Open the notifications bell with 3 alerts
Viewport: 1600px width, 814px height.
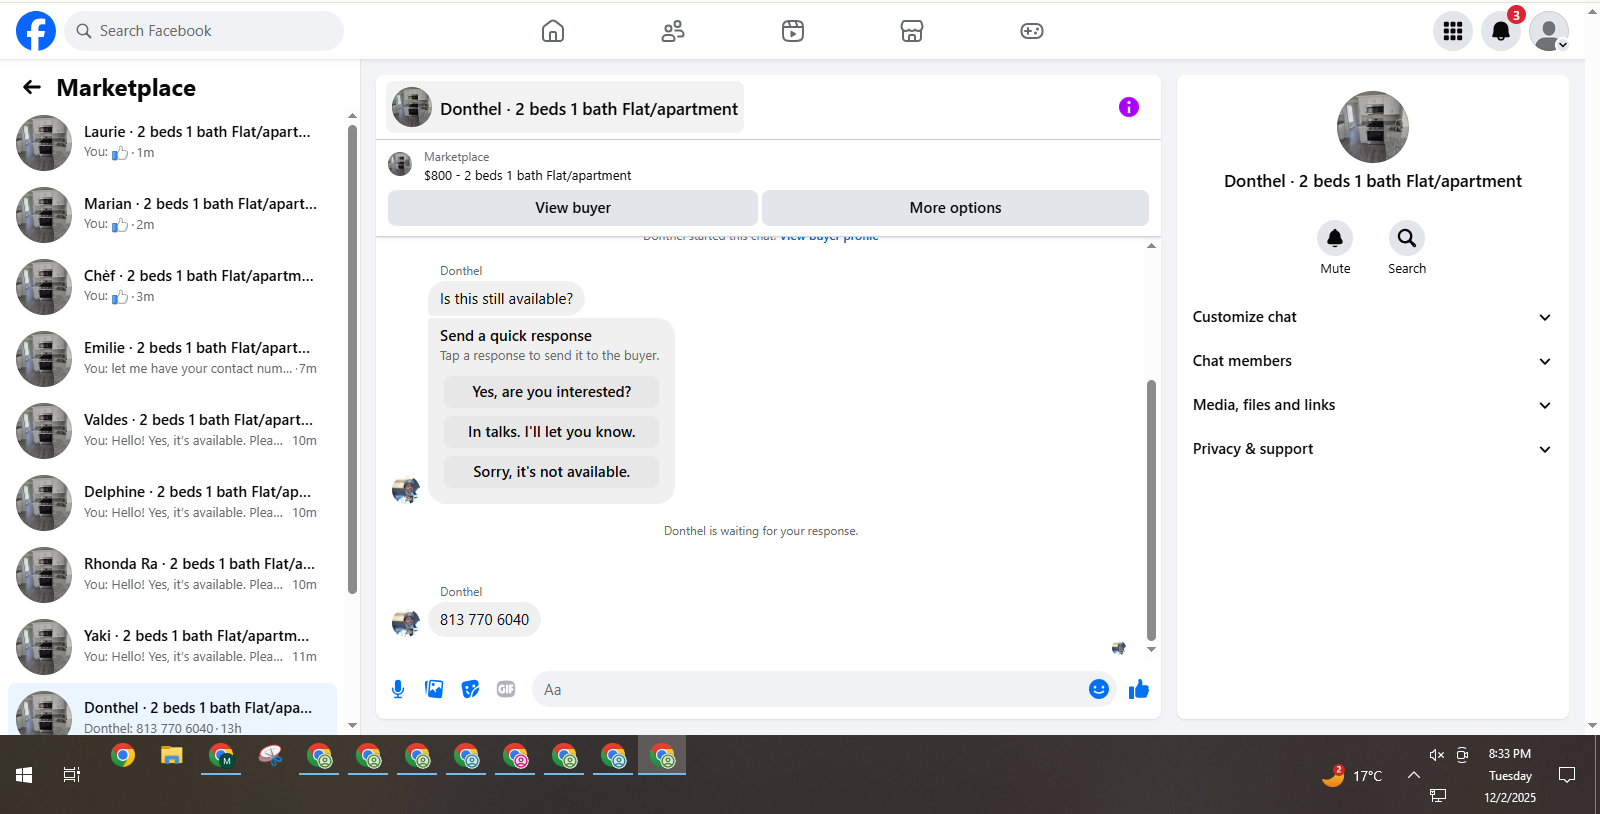[x=1501, y=31]
